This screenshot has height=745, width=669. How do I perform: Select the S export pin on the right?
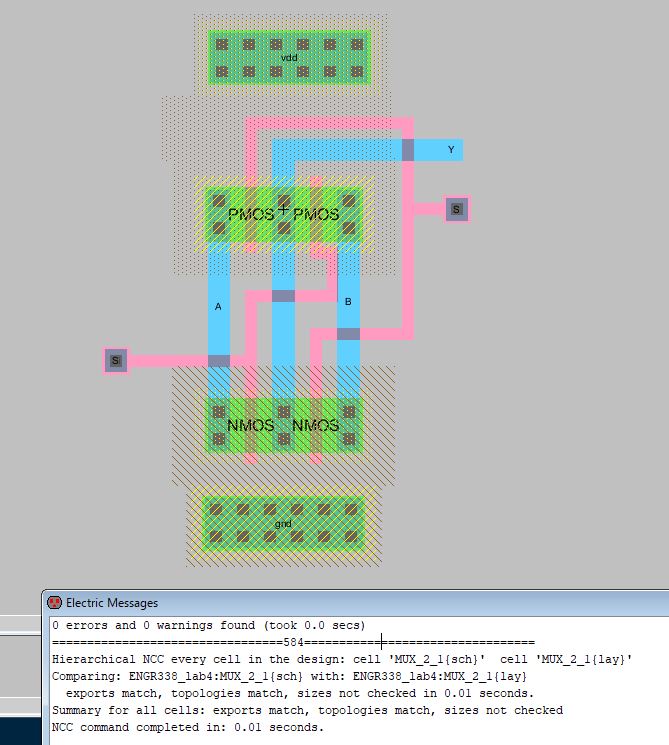click(x=456, y=209)
